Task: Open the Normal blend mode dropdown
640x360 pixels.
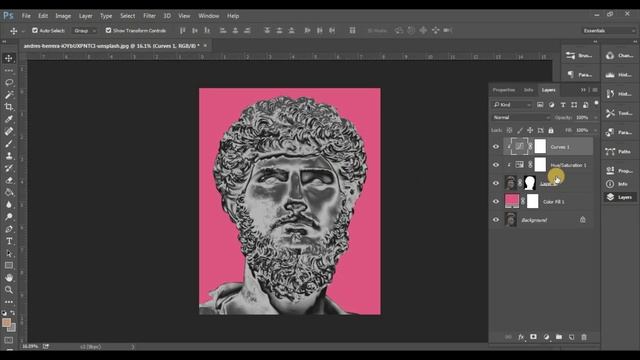Action: tap(521, 118)
